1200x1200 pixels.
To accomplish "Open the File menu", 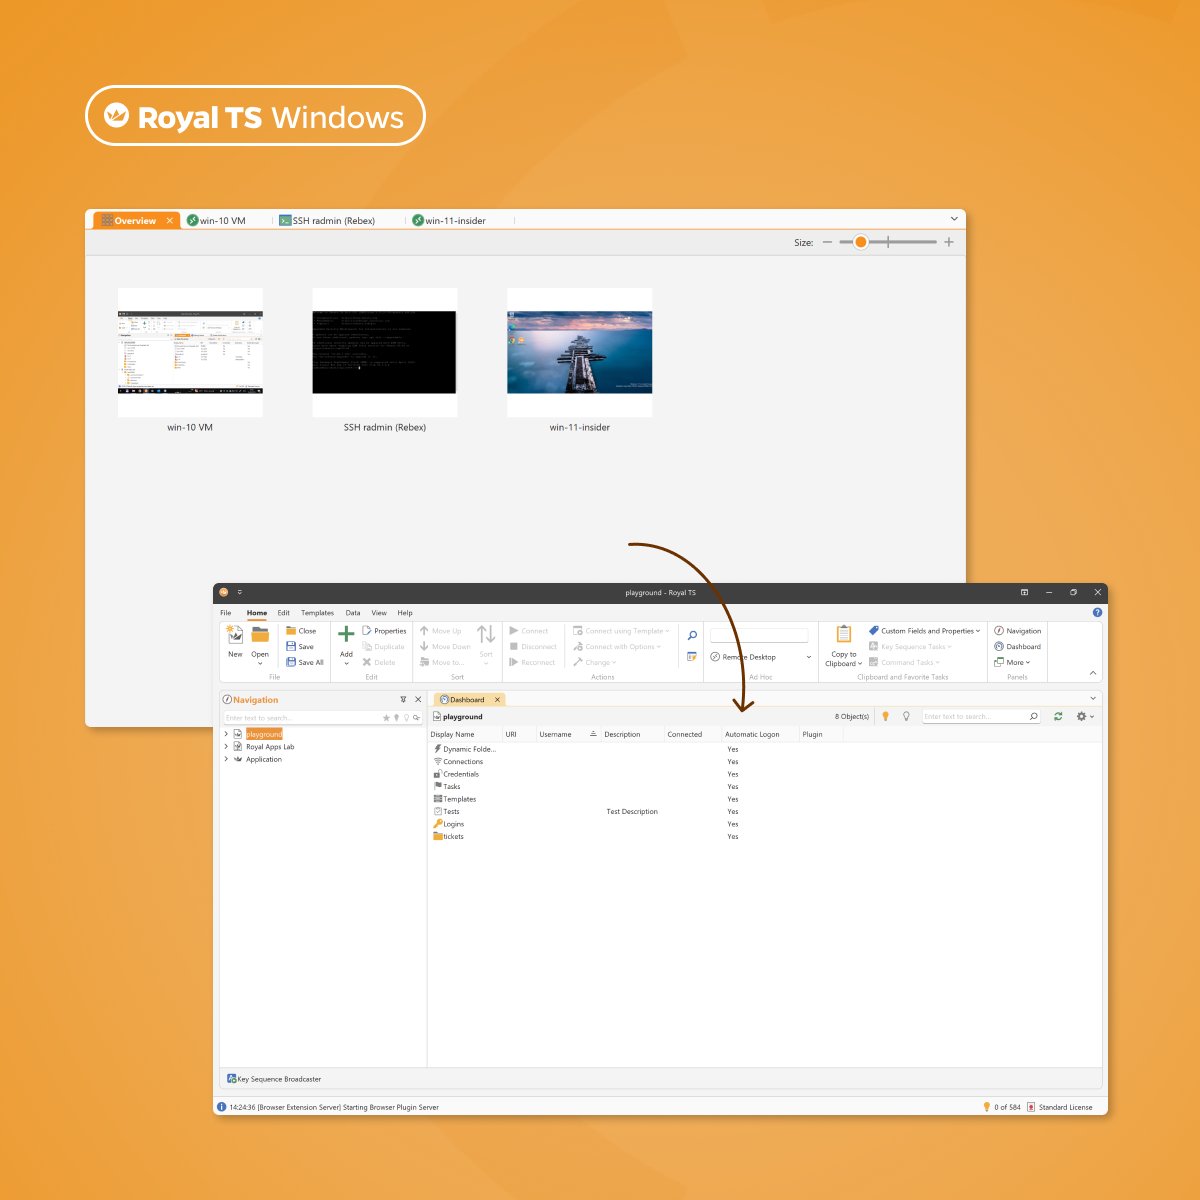I will [226, 613].
